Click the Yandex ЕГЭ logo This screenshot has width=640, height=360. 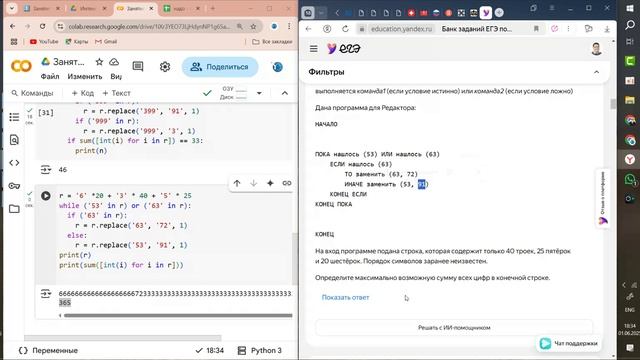tap(344, 49)
